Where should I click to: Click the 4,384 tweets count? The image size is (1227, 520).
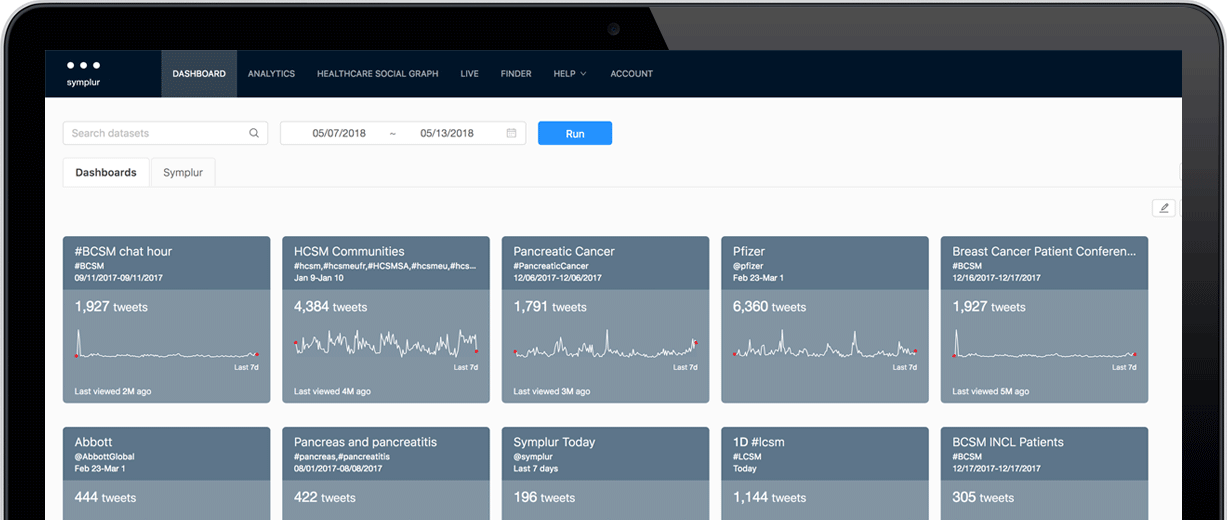click(x=330, y=307)
